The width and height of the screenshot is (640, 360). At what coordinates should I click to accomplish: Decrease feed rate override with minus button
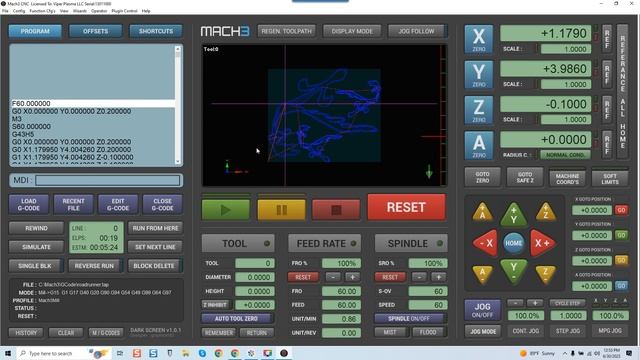[x=333, y=277]
